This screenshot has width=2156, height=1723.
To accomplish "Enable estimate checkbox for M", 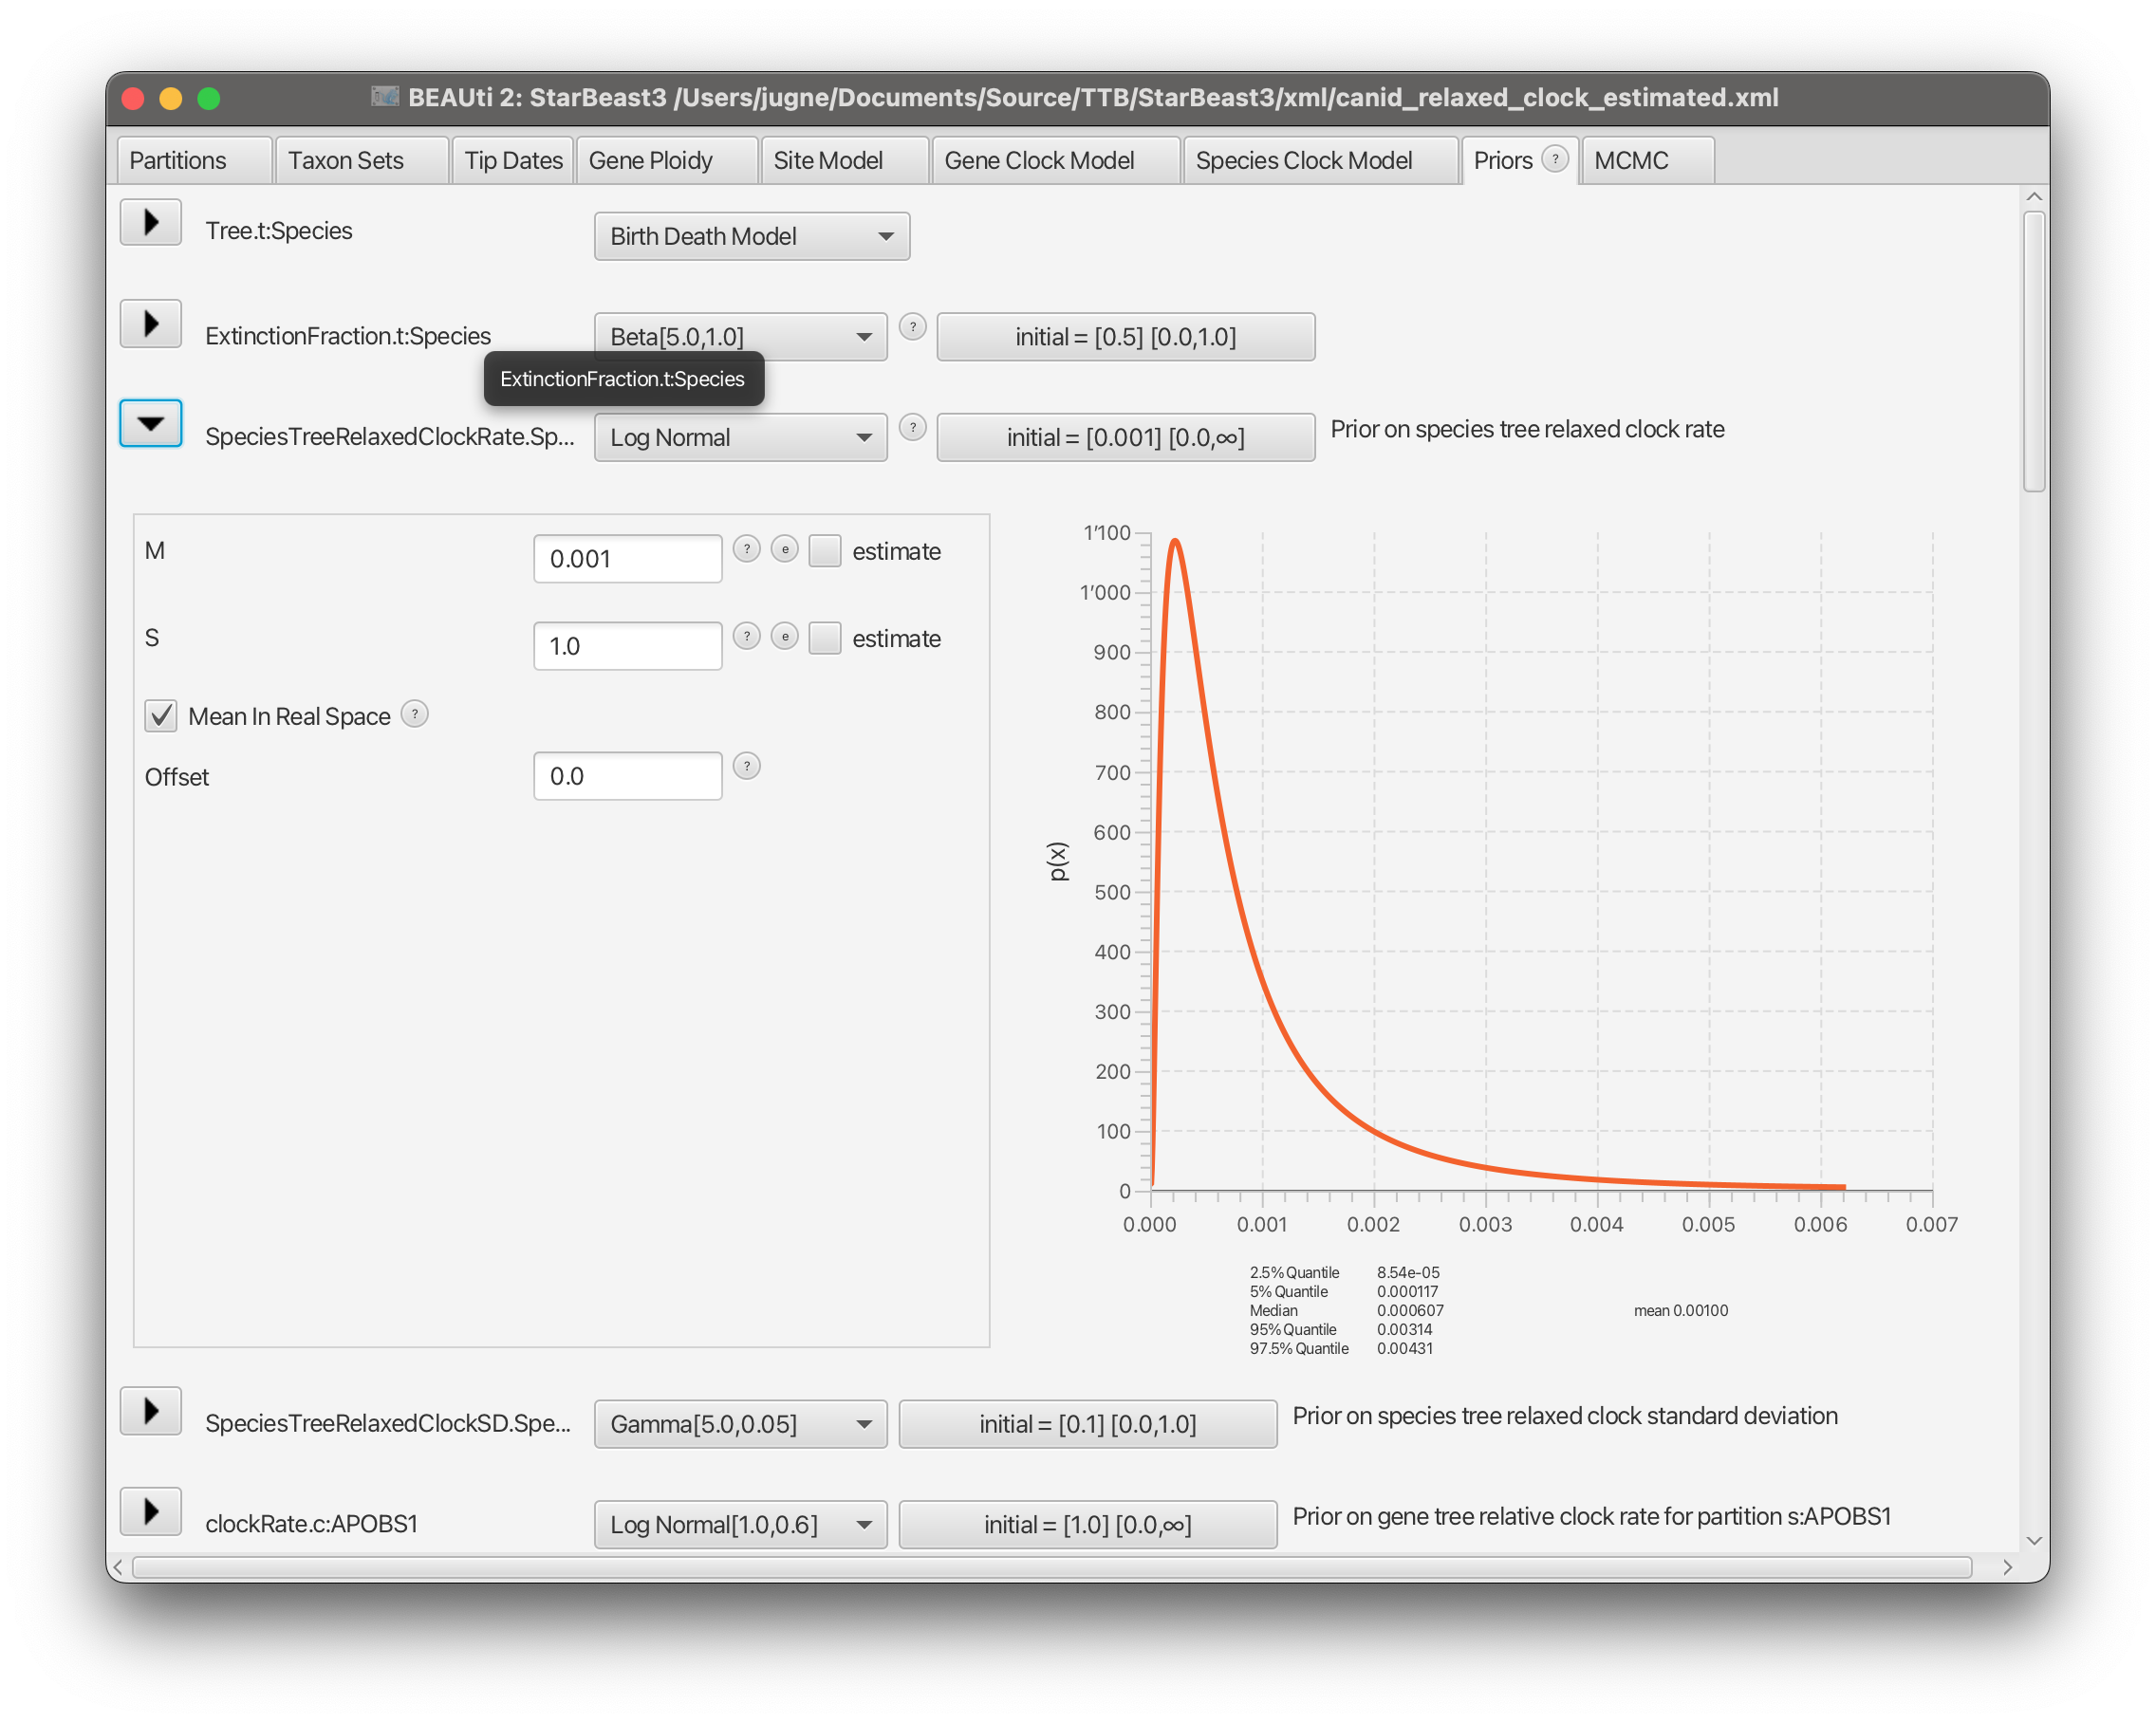I will pyautogui.click(x=824, y=551).
